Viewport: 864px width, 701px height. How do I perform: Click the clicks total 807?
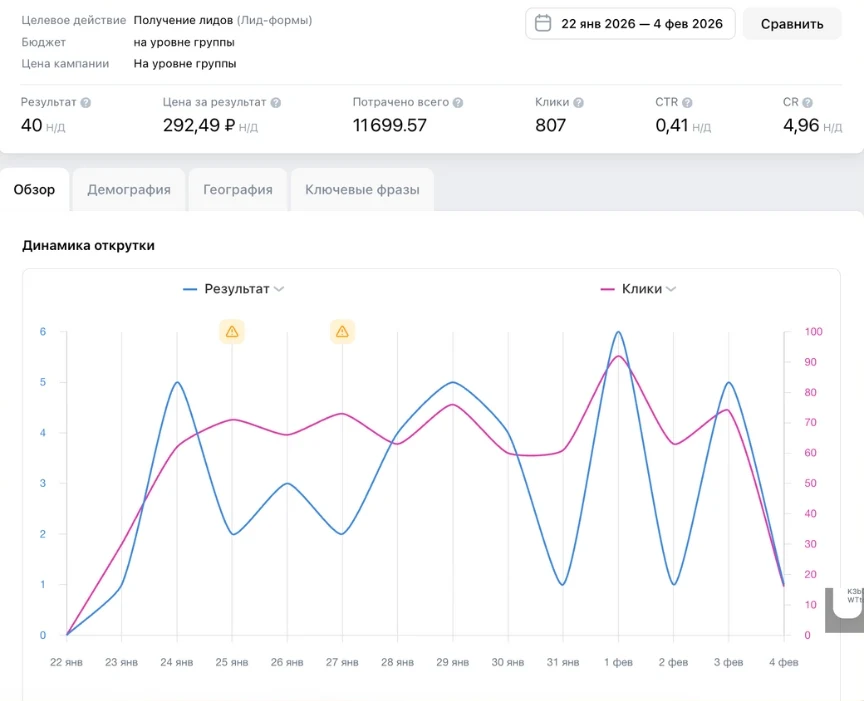pyautogui.click(x=550, y=125)
